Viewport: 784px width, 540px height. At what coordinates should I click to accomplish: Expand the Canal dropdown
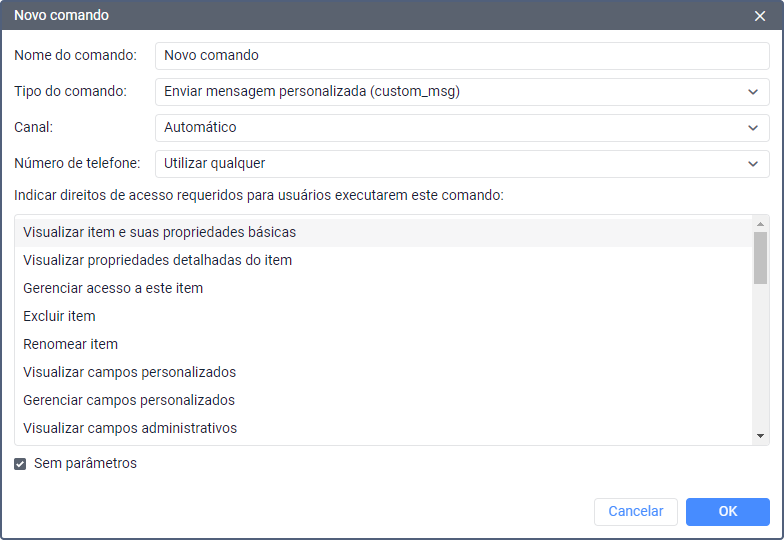click(x=462, y=128)
